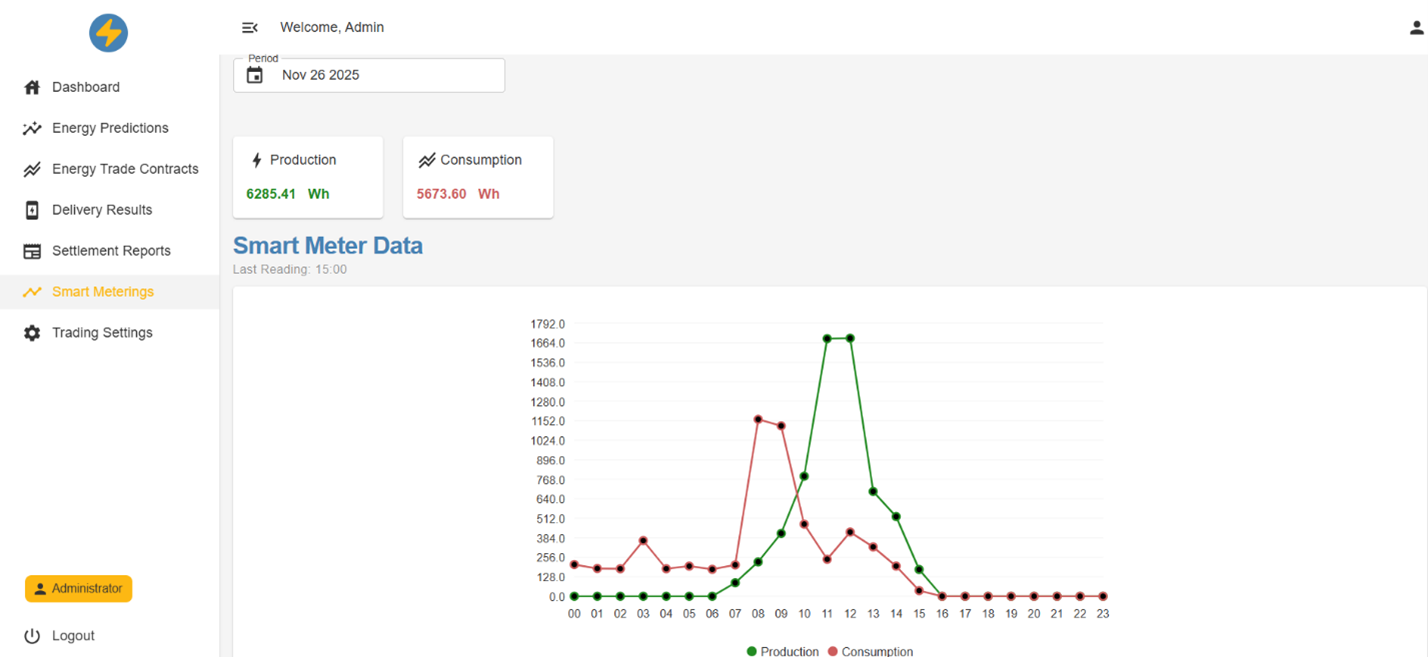Toggle Consumption series in chart legend
The image size is (1428, 657).
869,651
